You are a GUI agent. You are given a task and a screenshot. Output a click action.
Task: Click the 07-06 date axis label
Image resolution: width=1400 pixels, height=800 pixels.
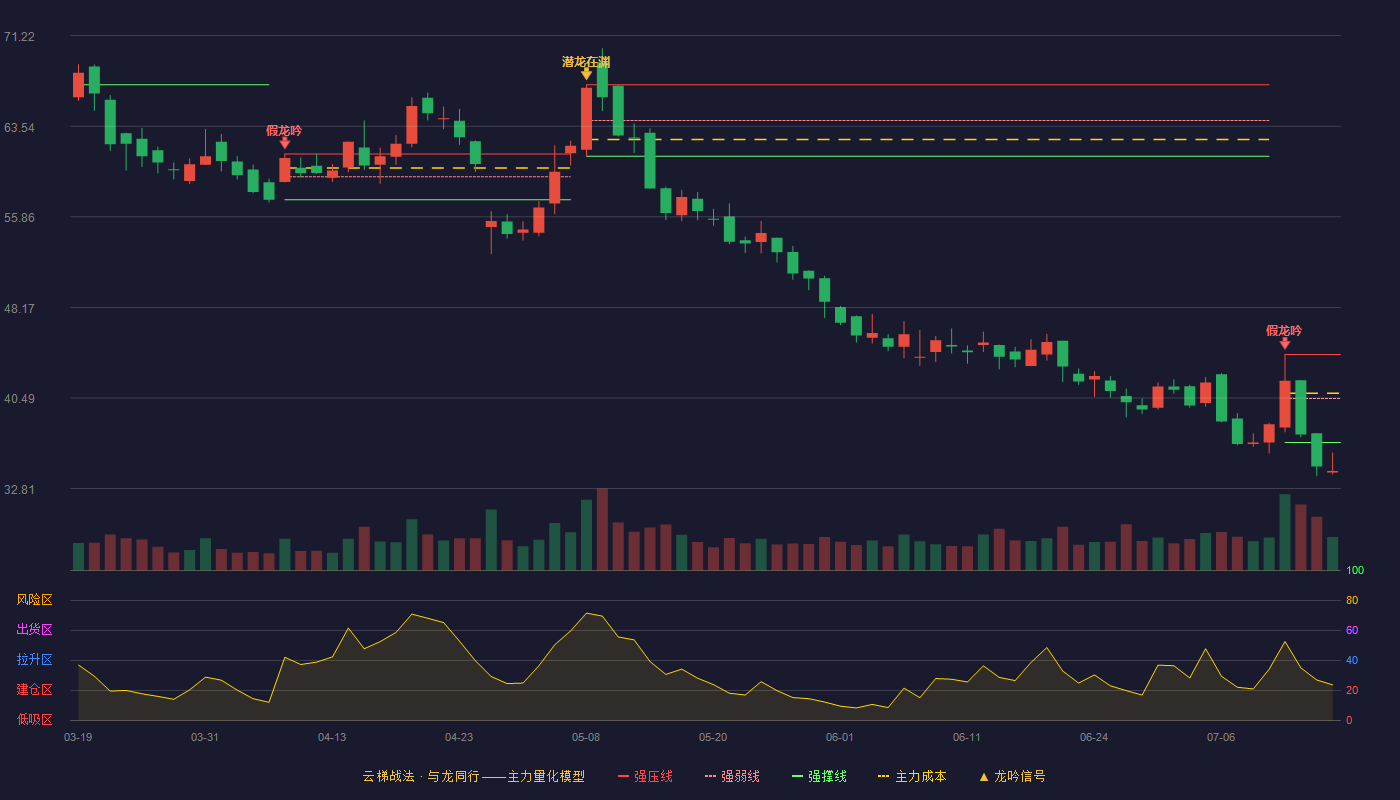coord(1221,737)
